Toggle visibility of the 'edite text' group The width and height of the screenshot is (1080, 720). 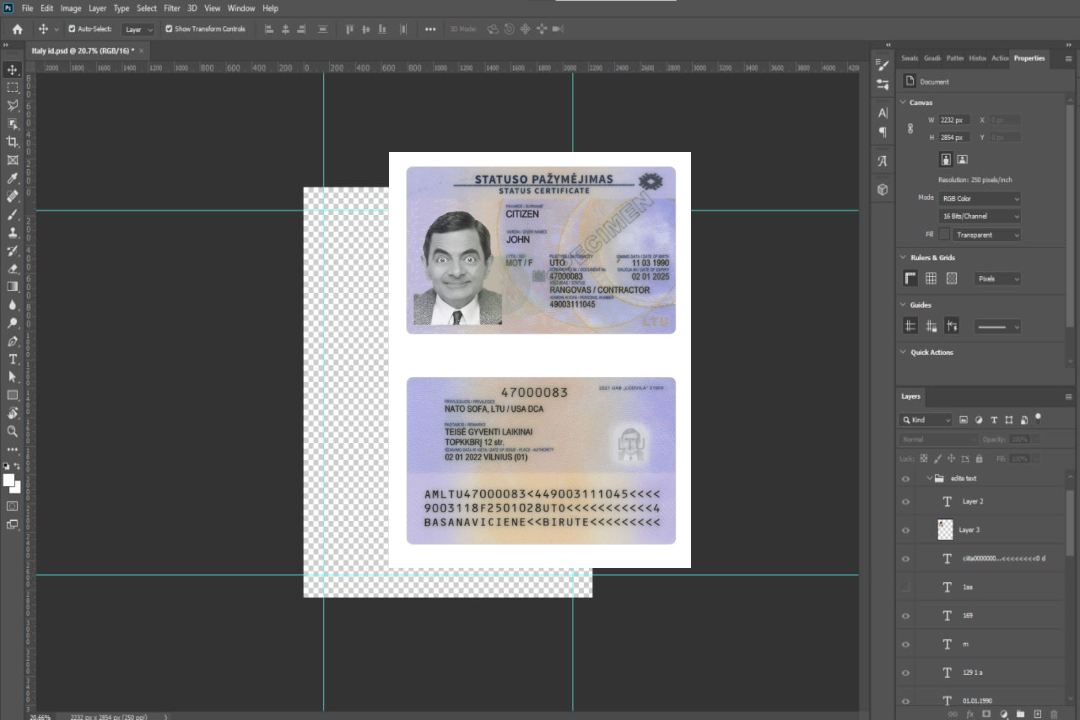pyautogui.click(x=906, y=478)
